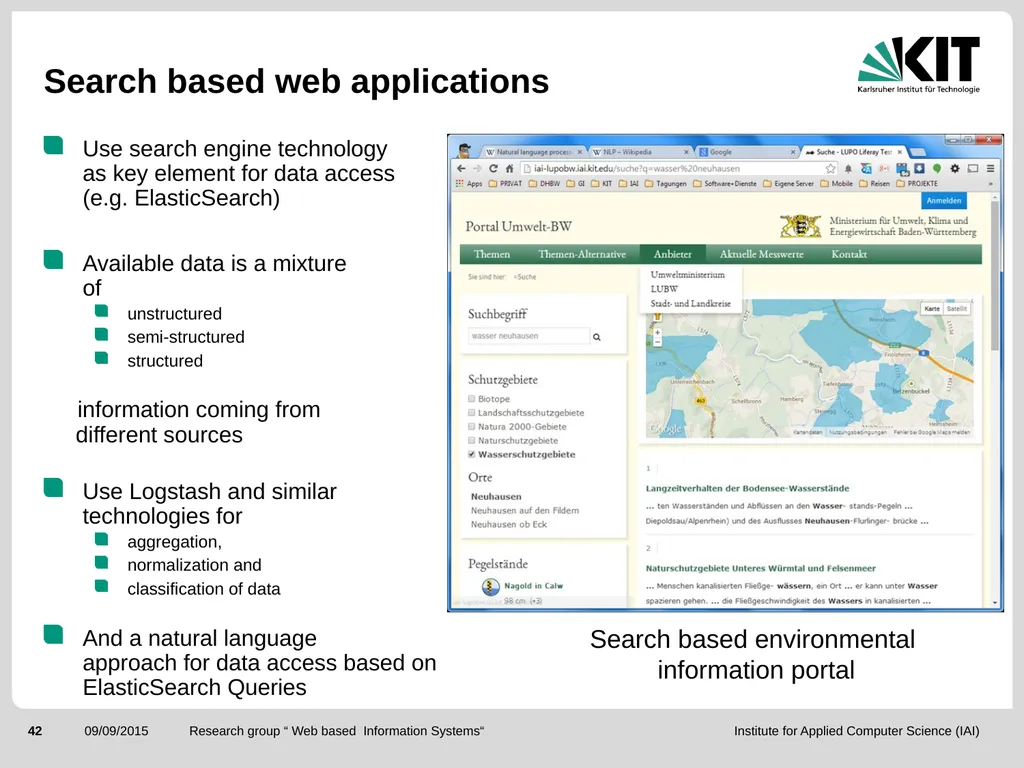Click the scrollbar down arrow
The image size is (1024, 768).
(x=995, y=603)
